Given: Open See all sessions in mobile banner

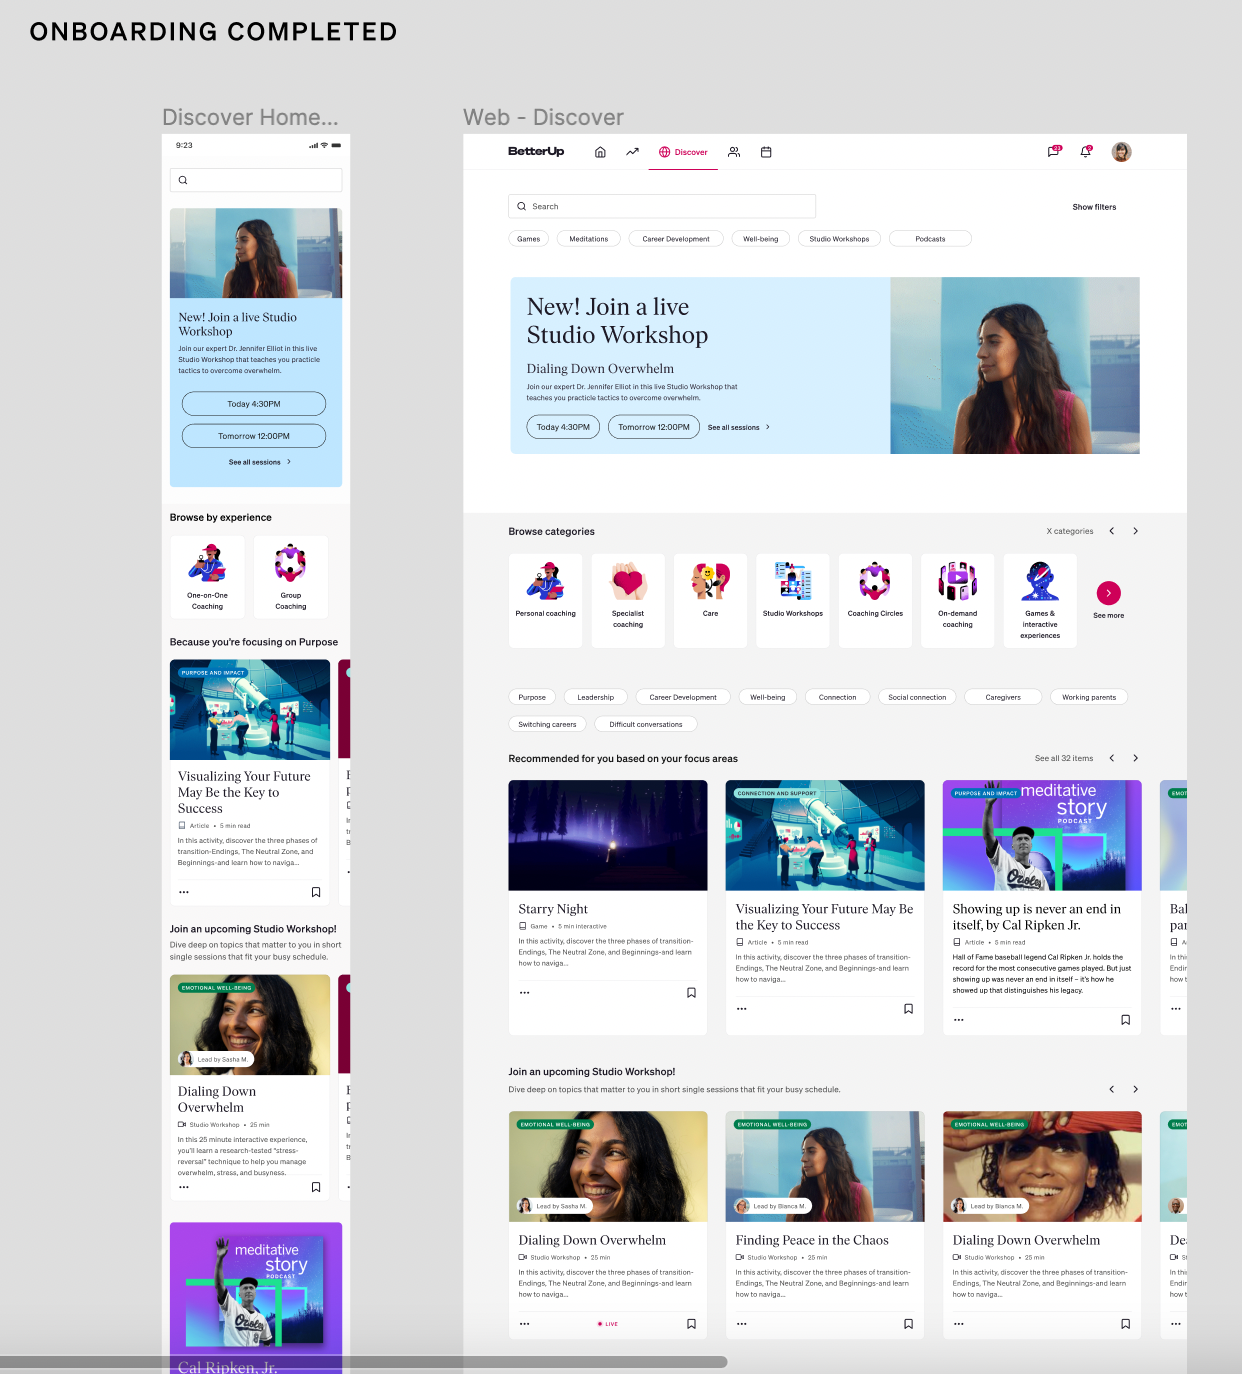Looking at the screenshot, I should tap(260, 462).
